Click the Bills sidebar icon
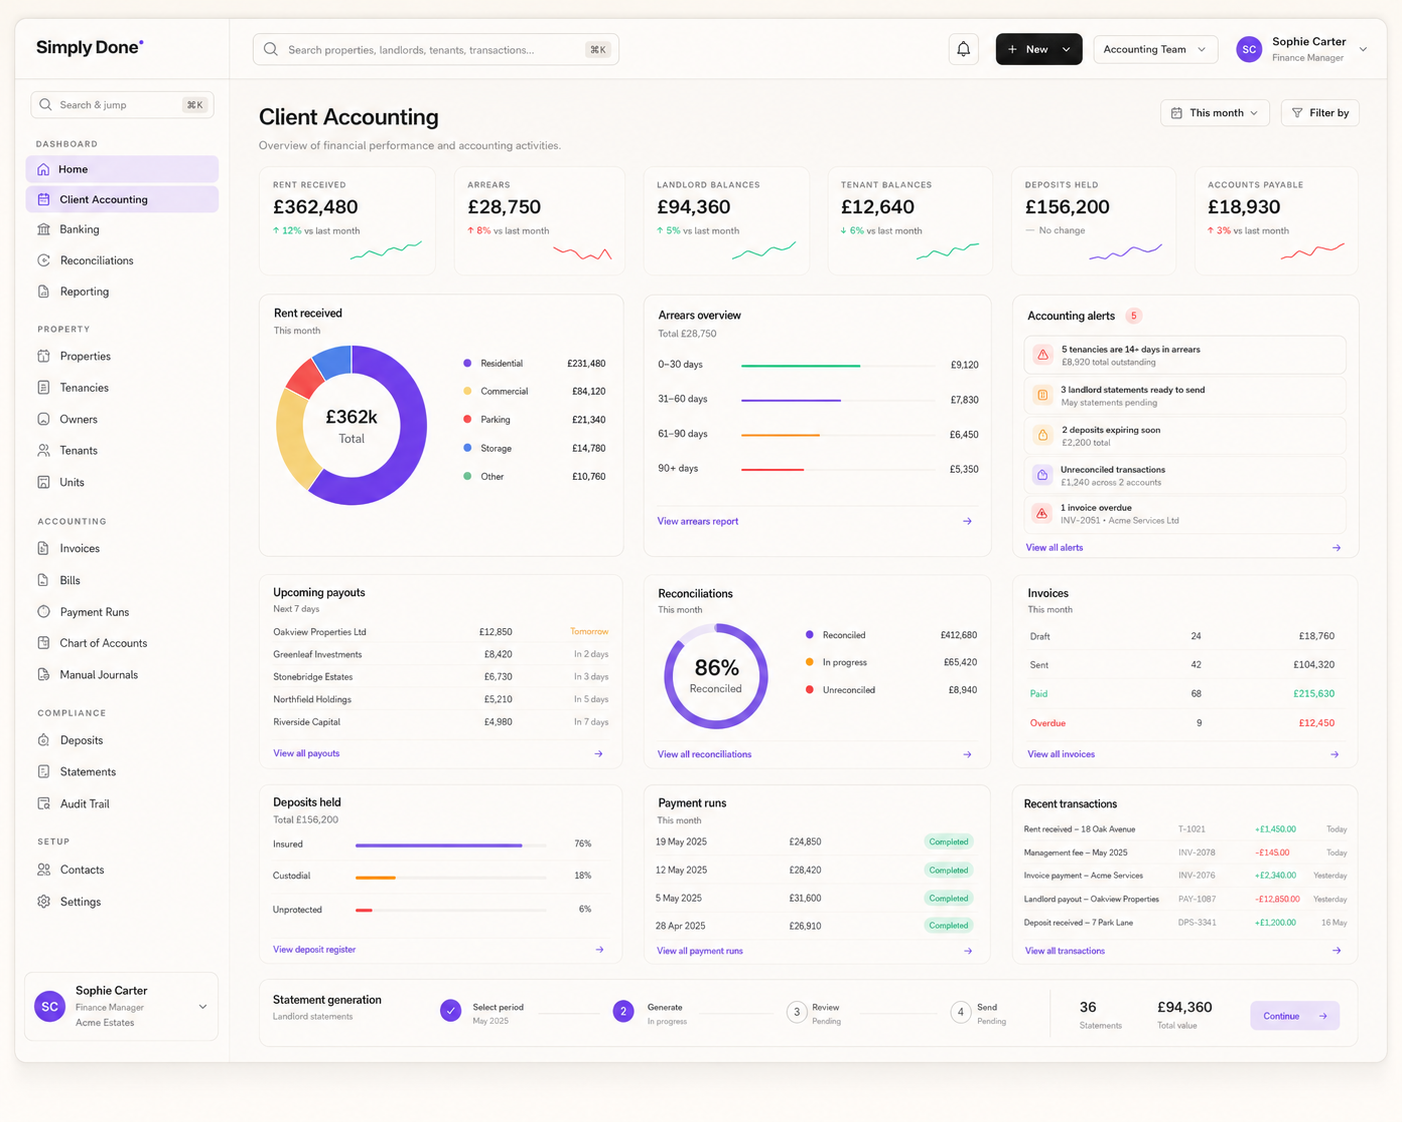This screenshot has height=1122, width=1402. (x=44, y=580)
